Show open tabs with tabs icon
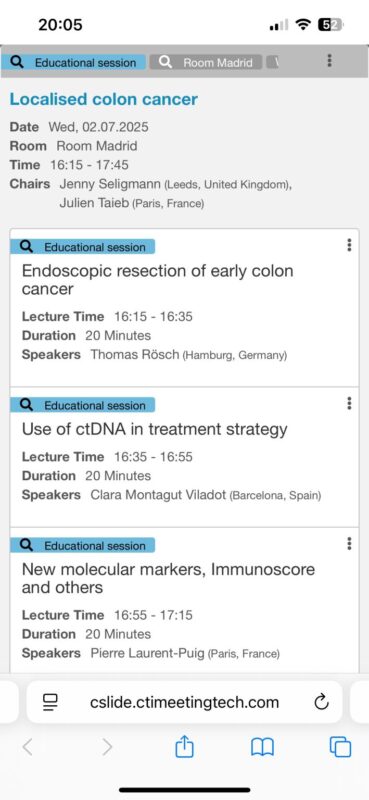 tap(340, 747)
